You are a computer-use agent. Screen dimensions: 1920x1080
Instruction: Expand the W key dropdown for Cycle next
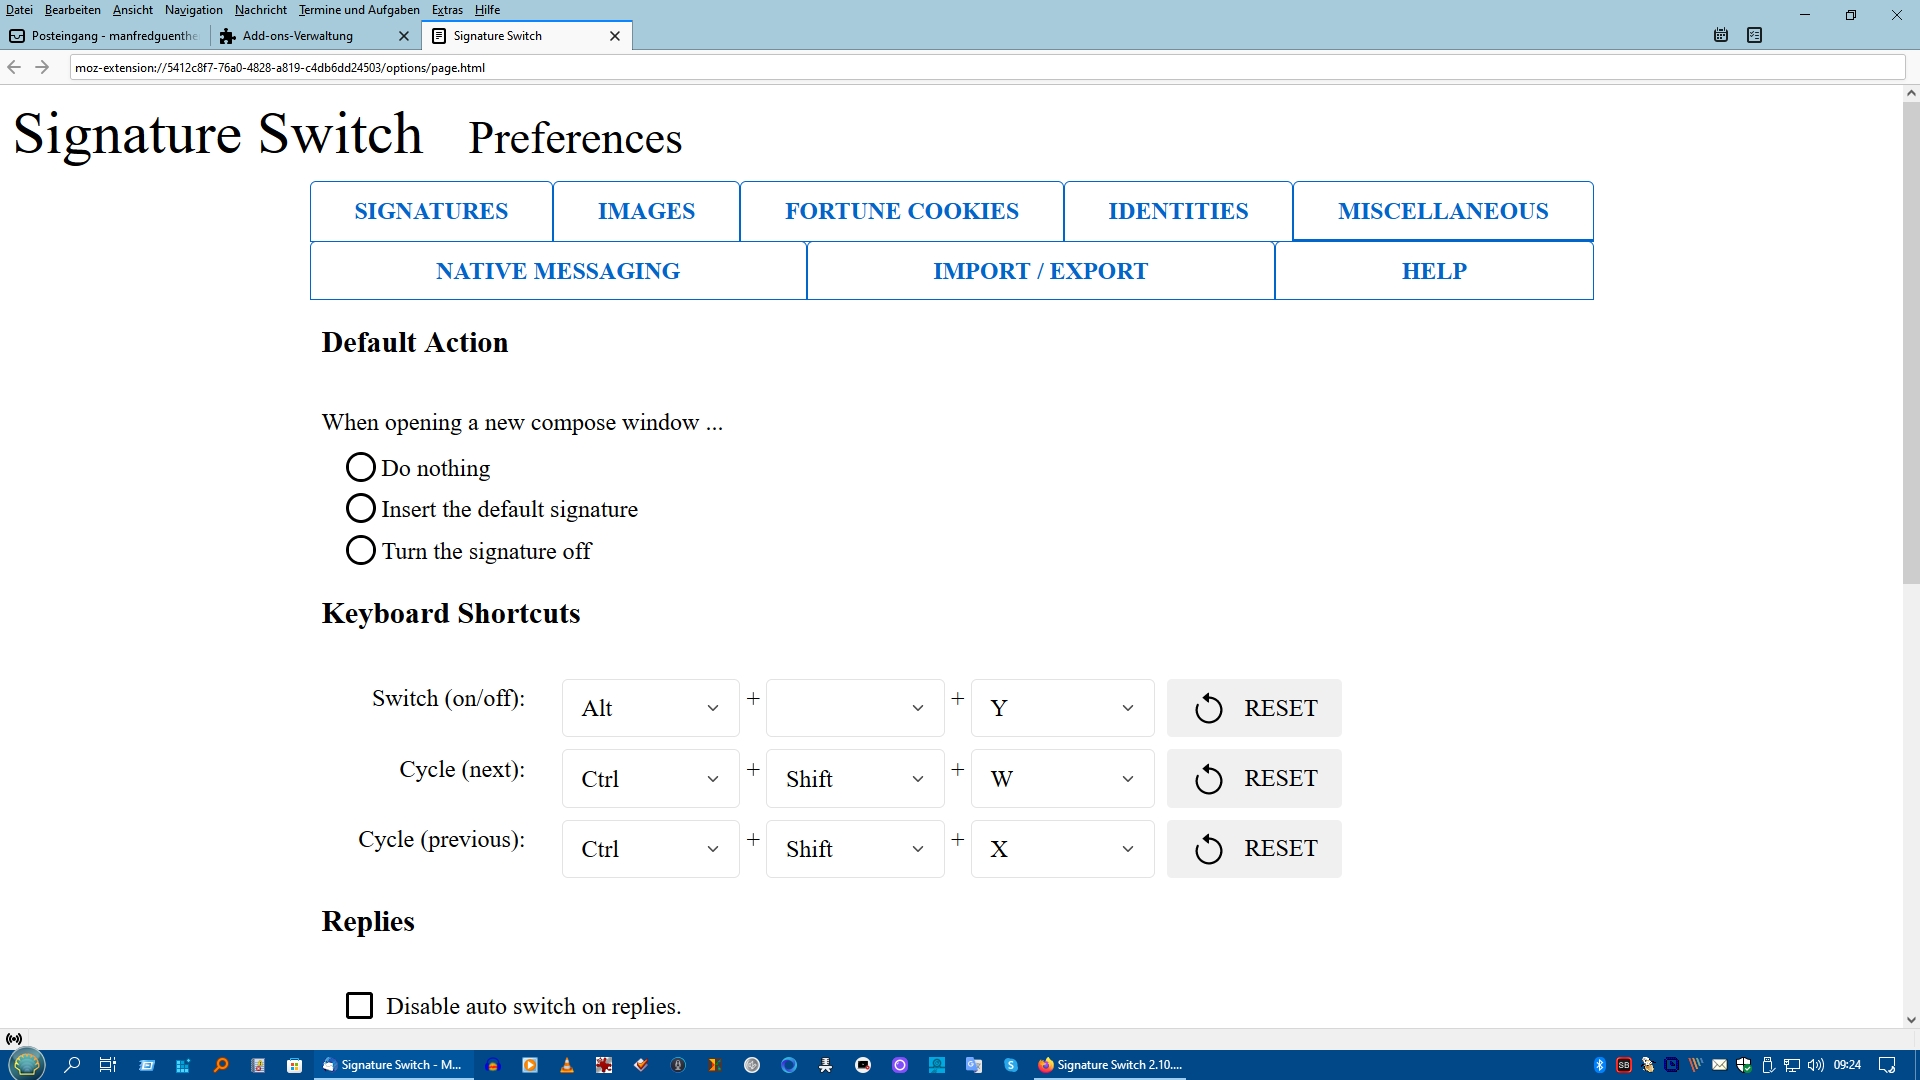(1062, 778)
